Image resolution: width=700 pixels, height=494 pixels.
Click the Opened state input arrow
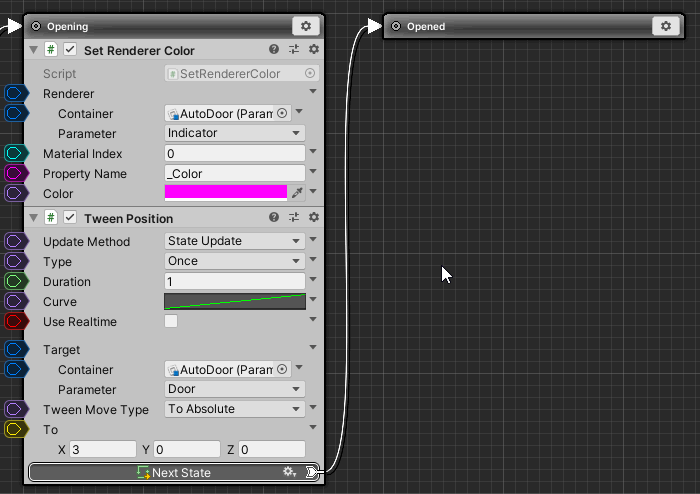(x=374, y=26)
